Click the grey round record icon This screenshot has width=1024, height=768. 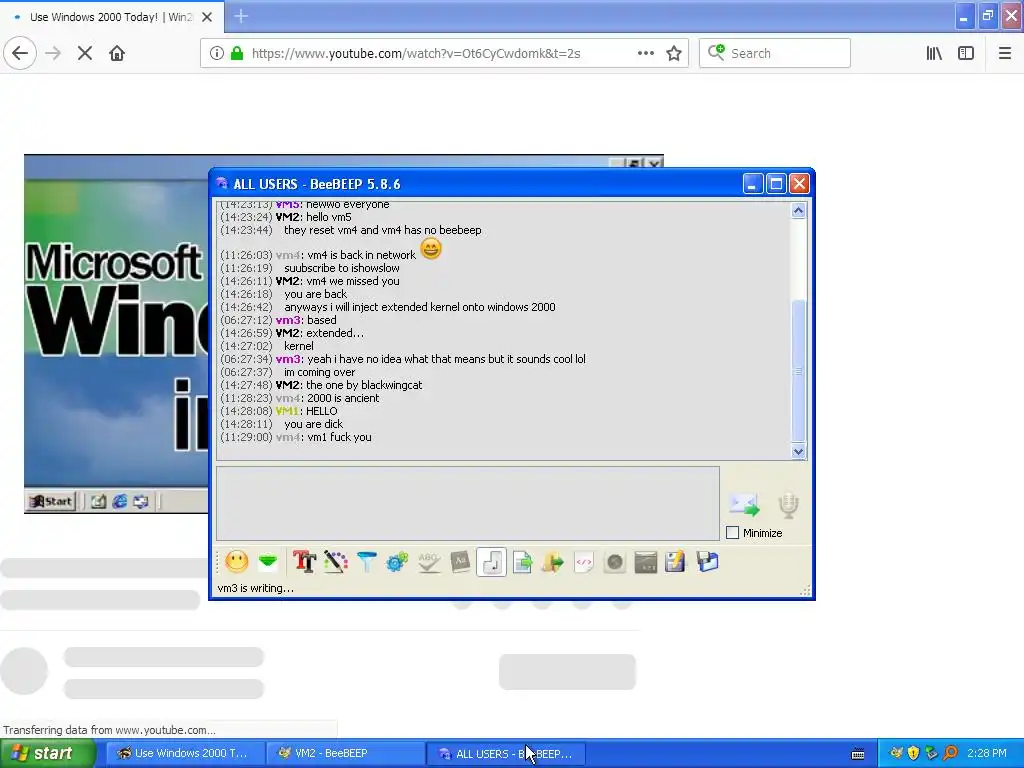coord(615,562)
